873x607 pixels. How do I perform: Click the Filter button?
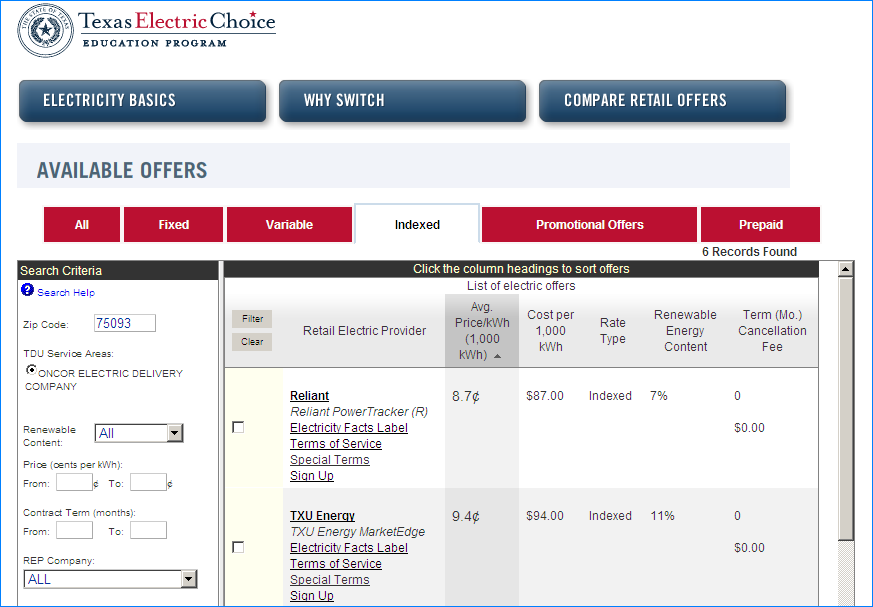(x=252, y=319)
